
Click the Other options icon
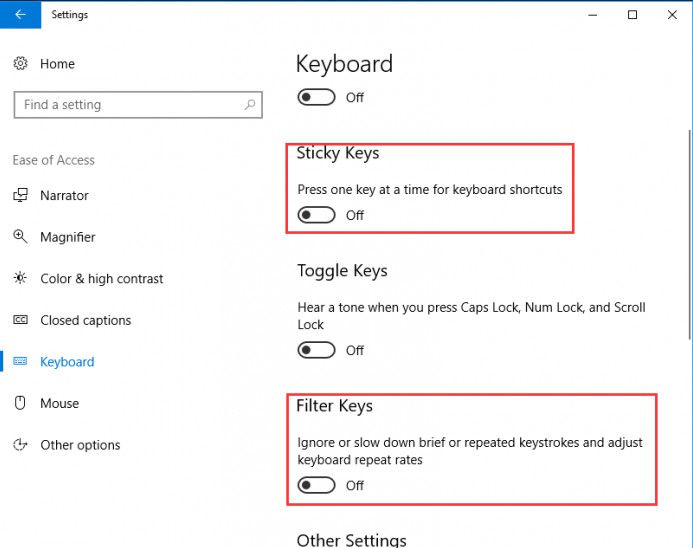(20, 444)
